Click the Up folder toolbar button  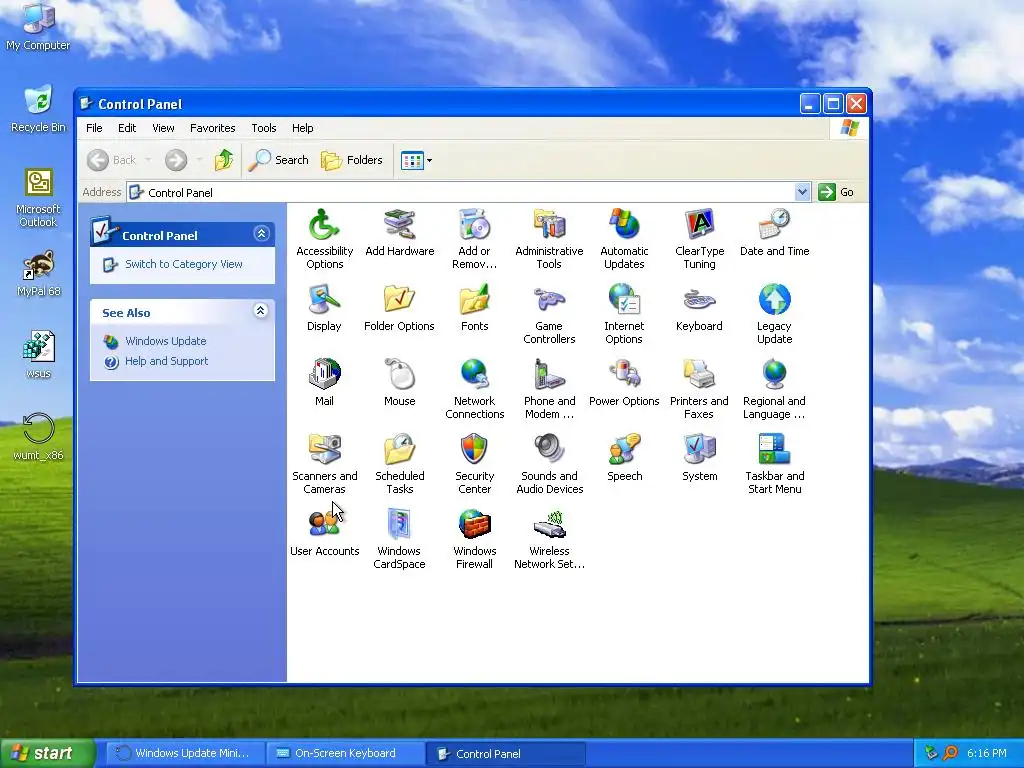coord(224,160)
